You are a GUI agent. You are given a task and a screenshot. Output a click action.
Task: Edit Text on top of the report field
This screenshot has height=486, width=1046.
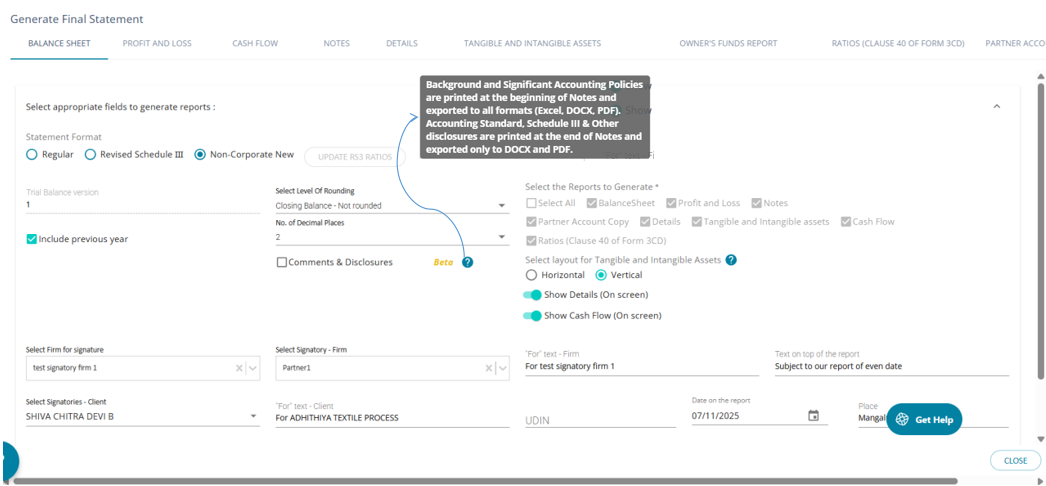[x=891, y=366]
